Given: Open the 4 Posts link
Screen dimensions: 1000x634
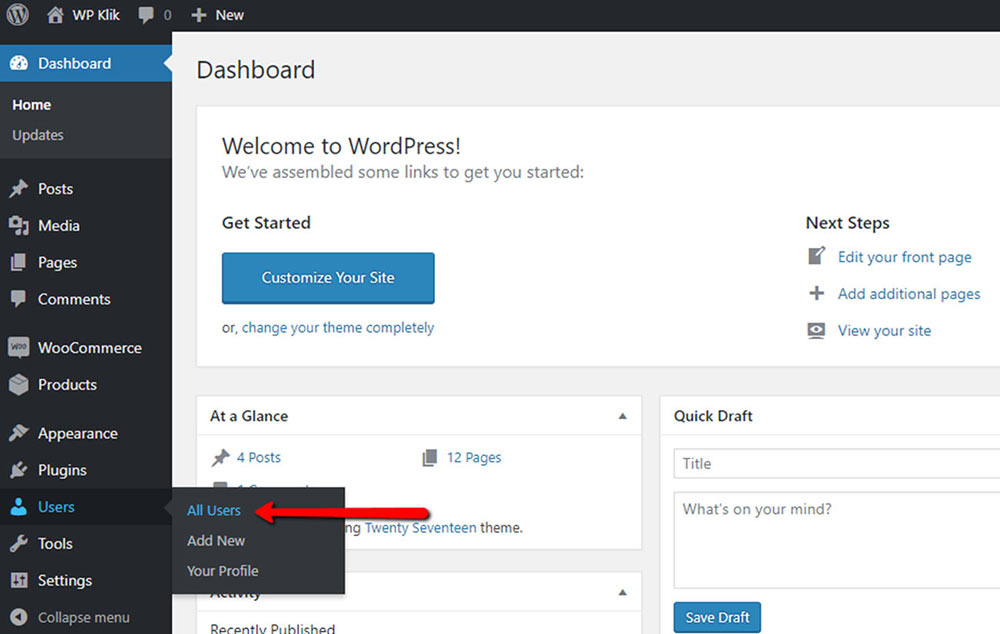Looking at the screenshot, I should pos(259,457).
